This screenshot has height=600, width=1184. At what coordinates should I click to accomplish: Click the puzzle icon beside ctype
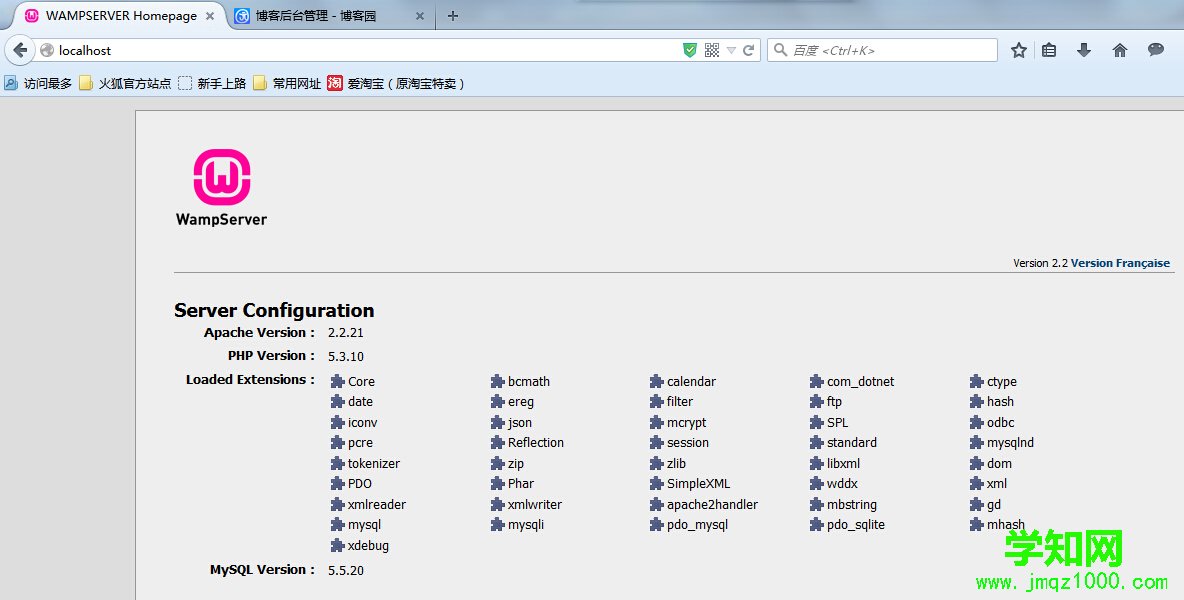[x=977, y=381]
